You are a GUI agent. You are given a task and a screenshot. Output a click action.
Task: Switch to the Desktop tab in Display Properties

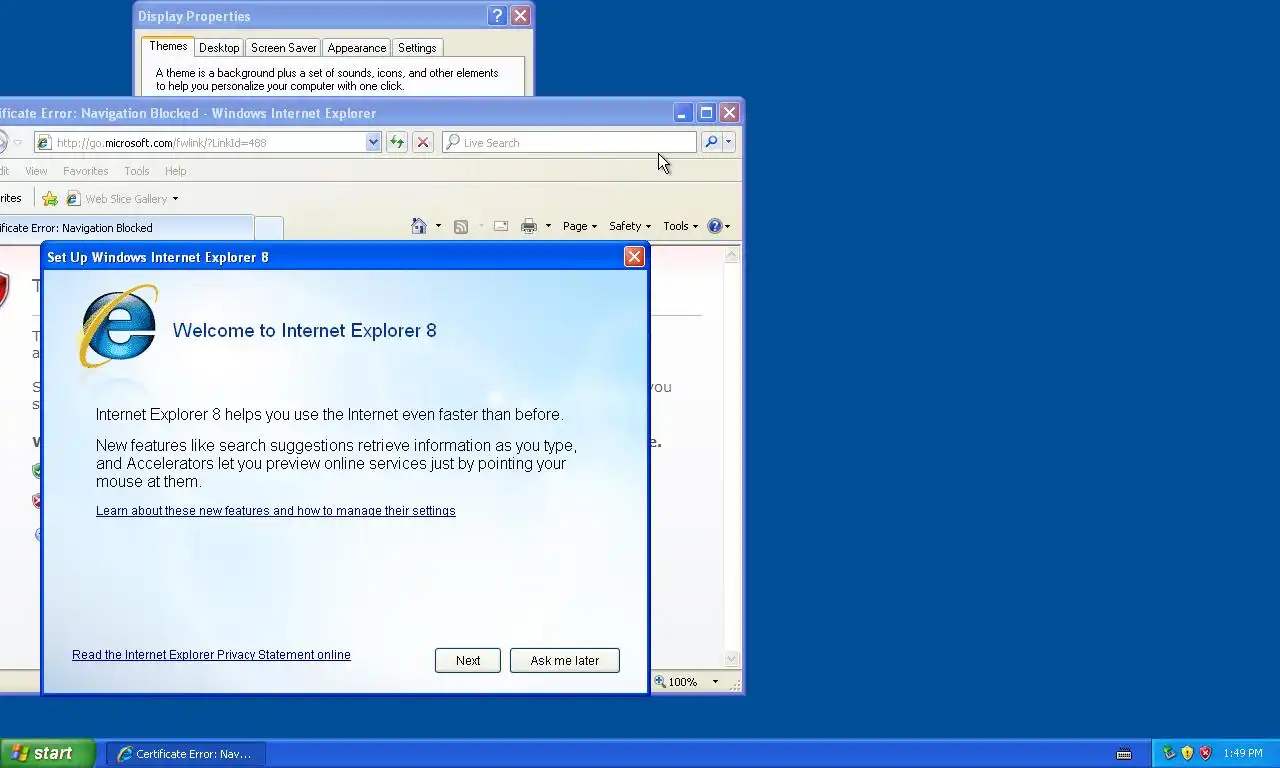(x=219, y=48)
